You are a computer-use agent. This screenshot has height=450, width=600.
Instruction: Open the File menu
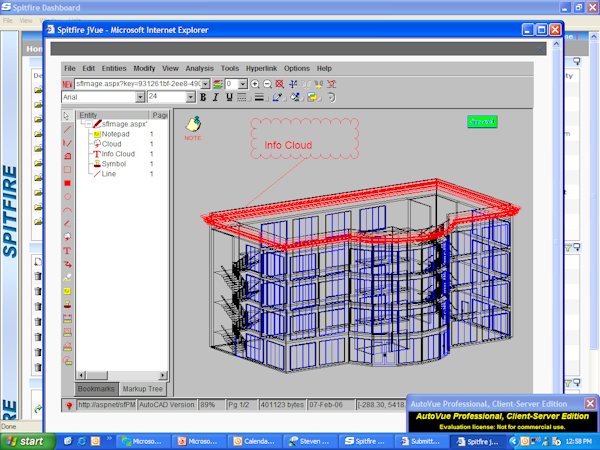(x=70, y=68)
